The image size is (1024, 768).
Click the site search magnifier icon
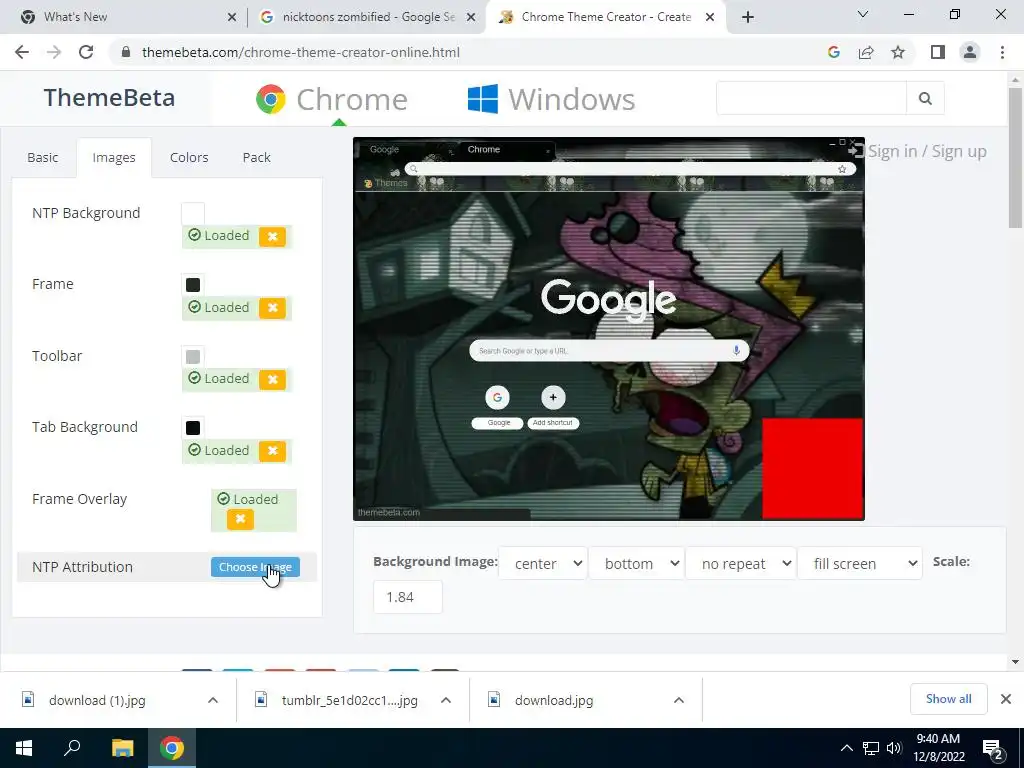(925, 99)
